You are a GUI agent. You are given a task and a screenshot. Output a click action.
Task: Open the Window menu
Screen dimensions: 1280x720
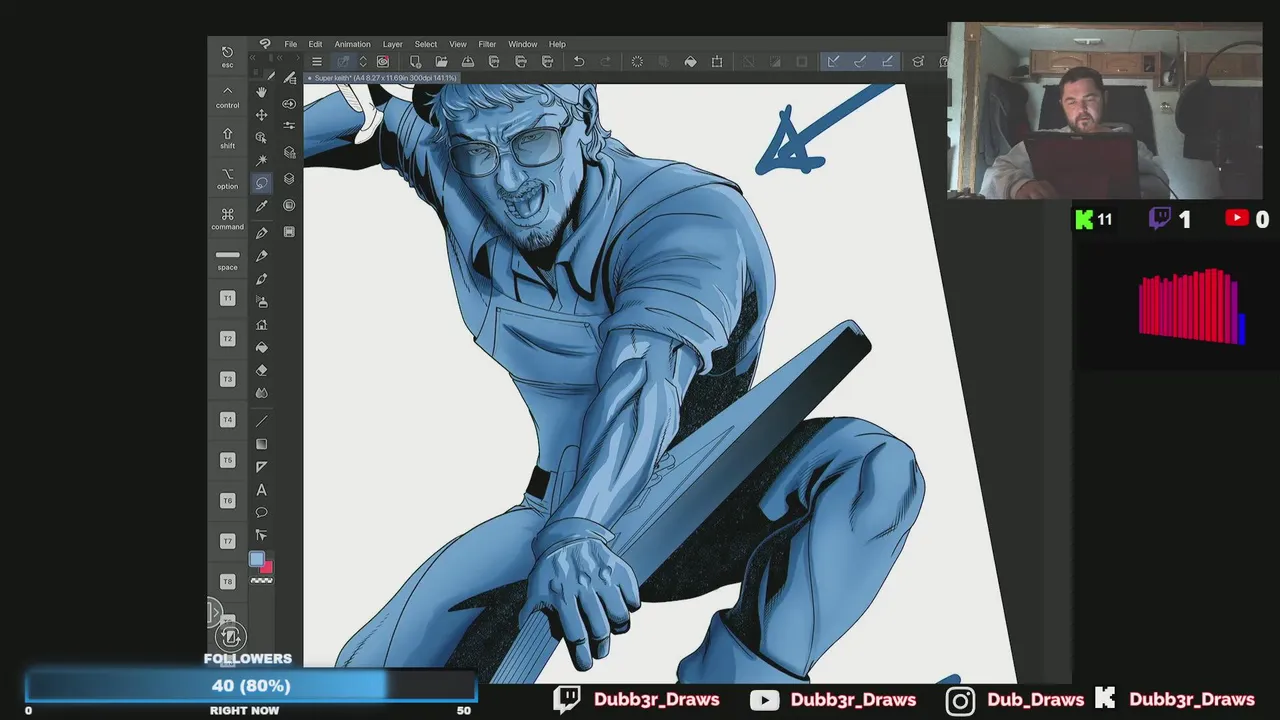tap(522, 44)
